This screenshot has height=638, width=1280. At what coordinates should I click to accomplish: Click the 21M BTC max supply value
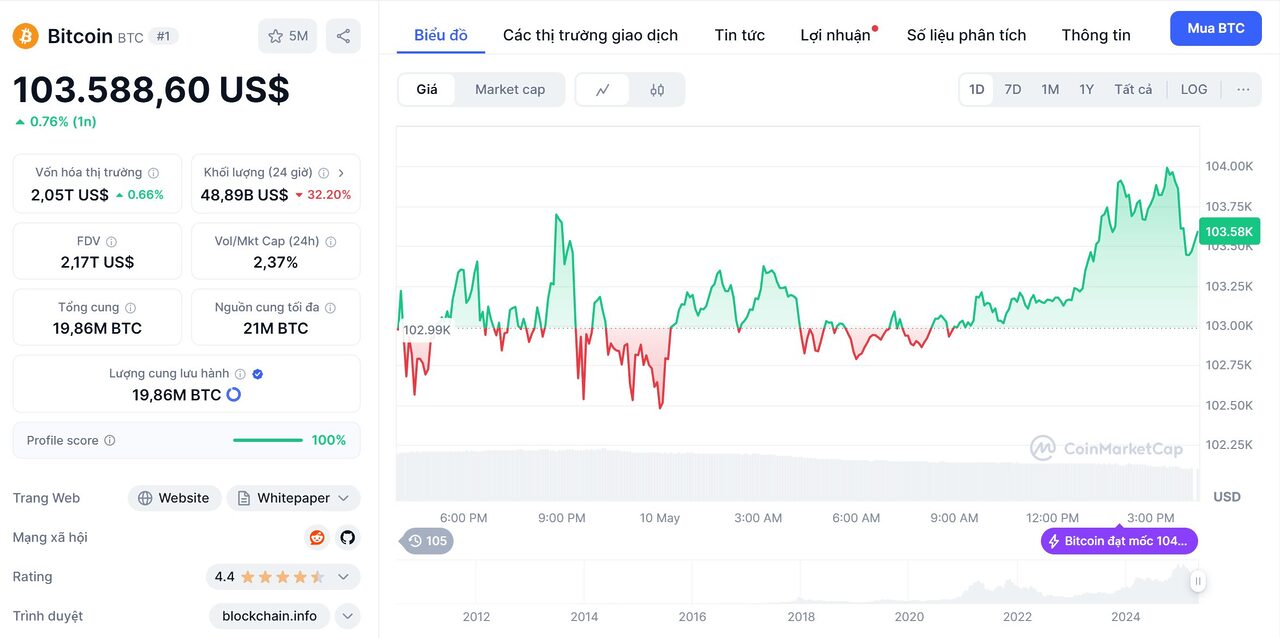(276, 328)
